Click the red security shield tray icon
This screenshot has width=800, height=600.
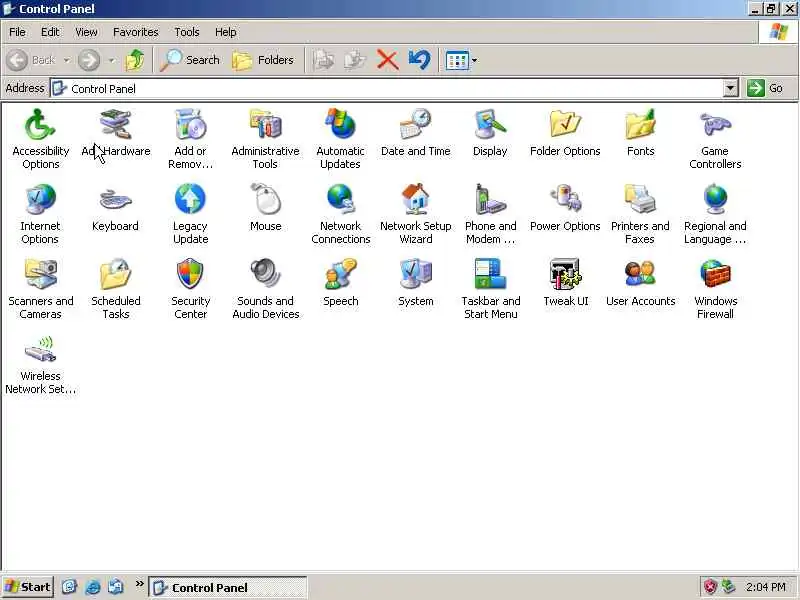(710, 587)
